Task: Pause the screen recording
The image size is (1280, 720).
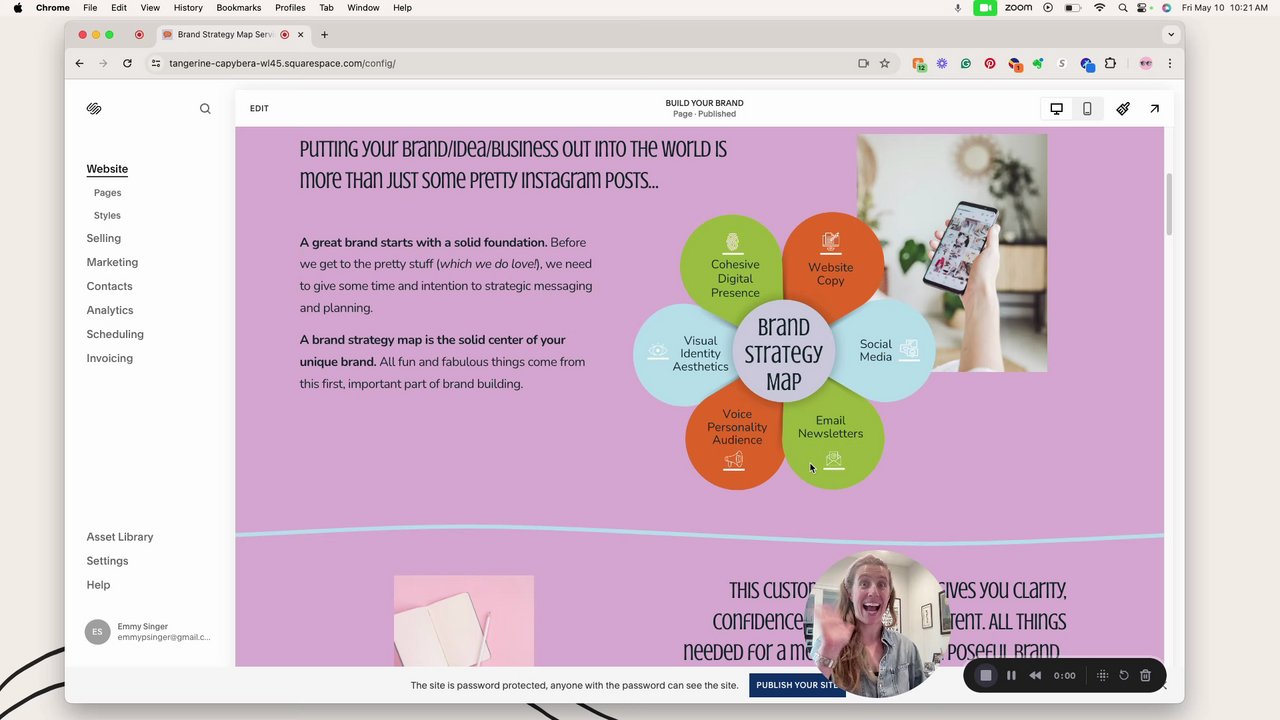Action: [1011, 675]
